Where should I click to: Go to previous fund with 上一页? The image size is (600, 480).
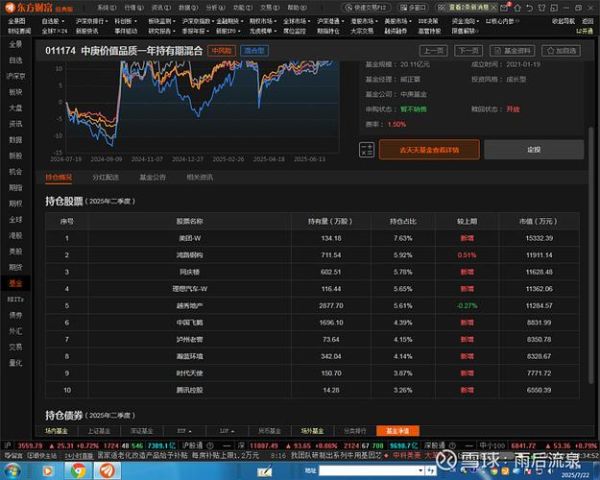click(433, 49)
